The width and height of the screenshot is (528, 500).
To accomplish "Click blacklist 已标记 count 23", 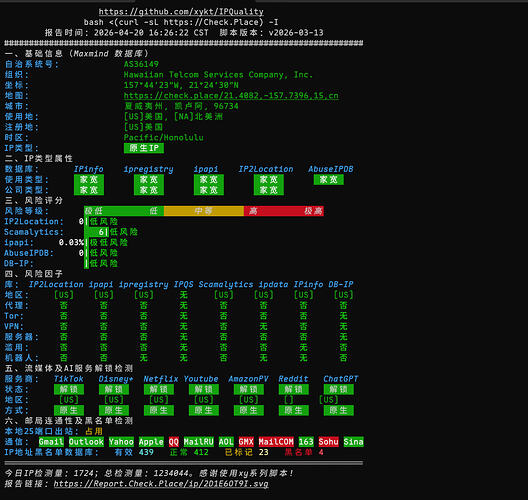I will 263,452.
